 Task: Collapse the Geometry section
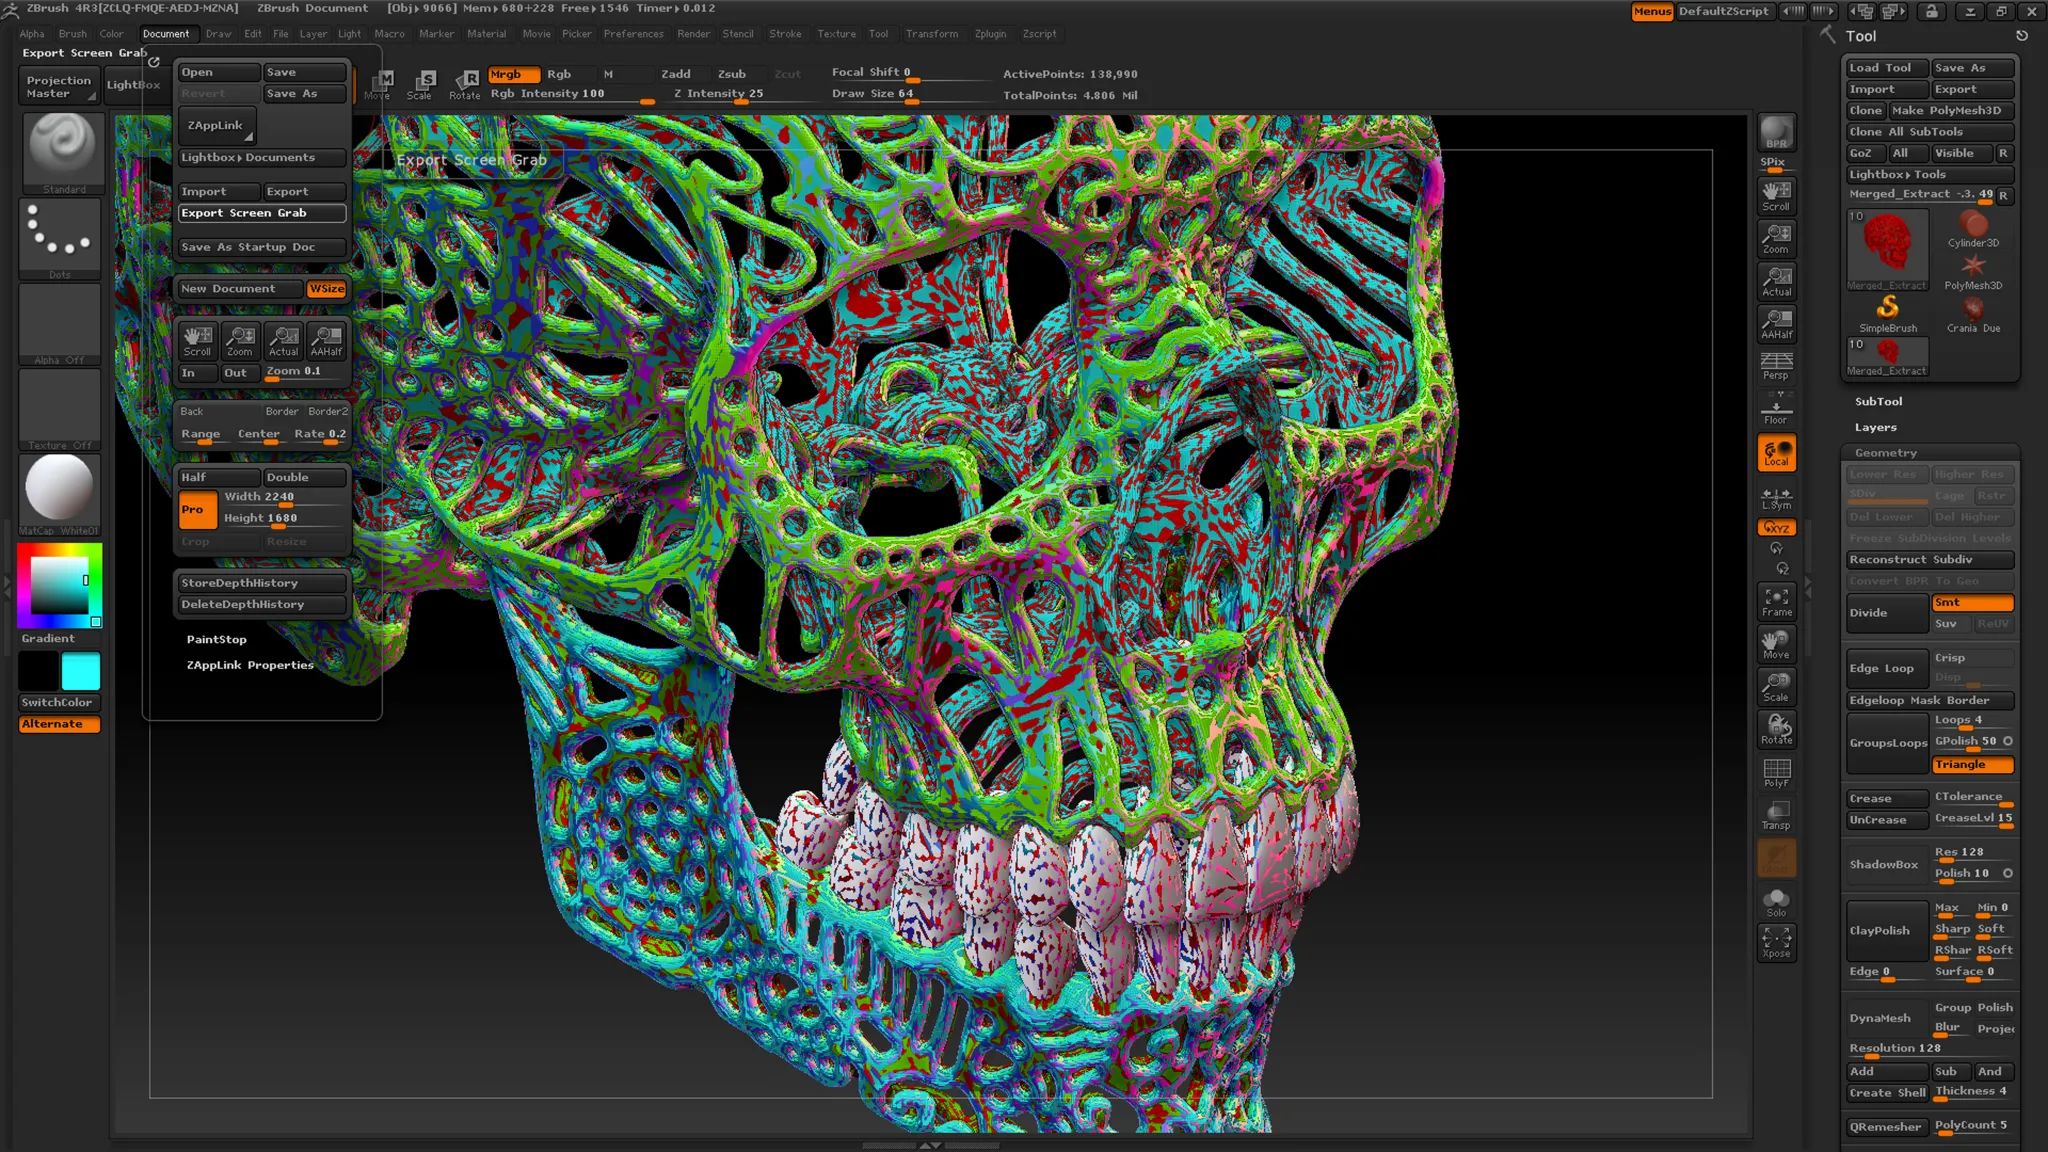click(x=1885, y=453)
